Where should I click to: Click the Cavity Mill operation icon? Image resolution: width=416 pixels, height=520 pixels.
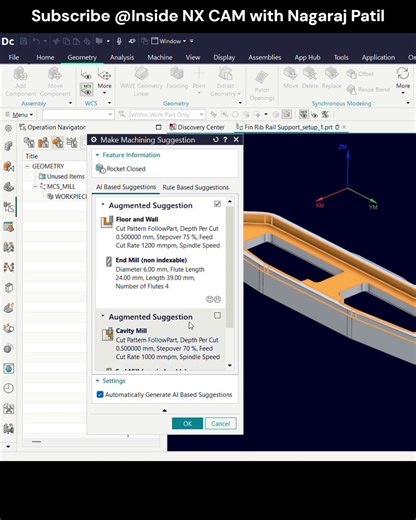tap(107, 334)
